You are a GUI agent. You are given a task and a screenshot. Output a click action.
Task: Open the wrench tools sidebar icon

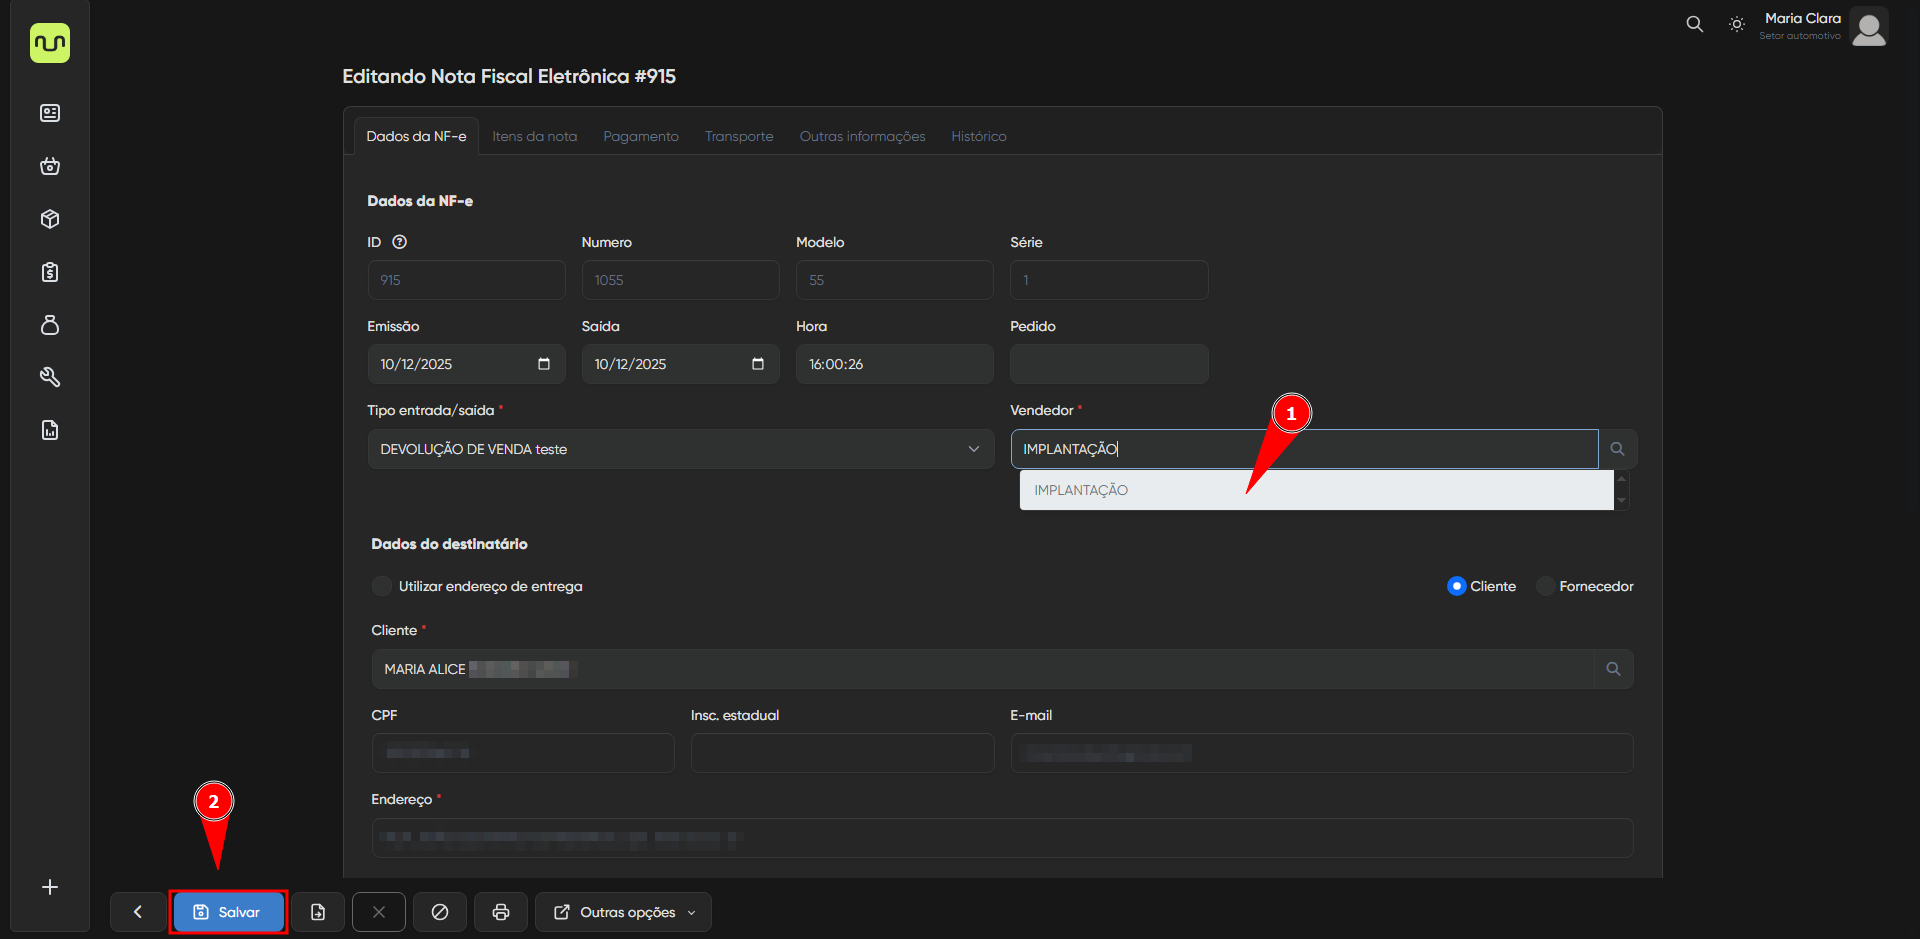[x=50, y=377]
